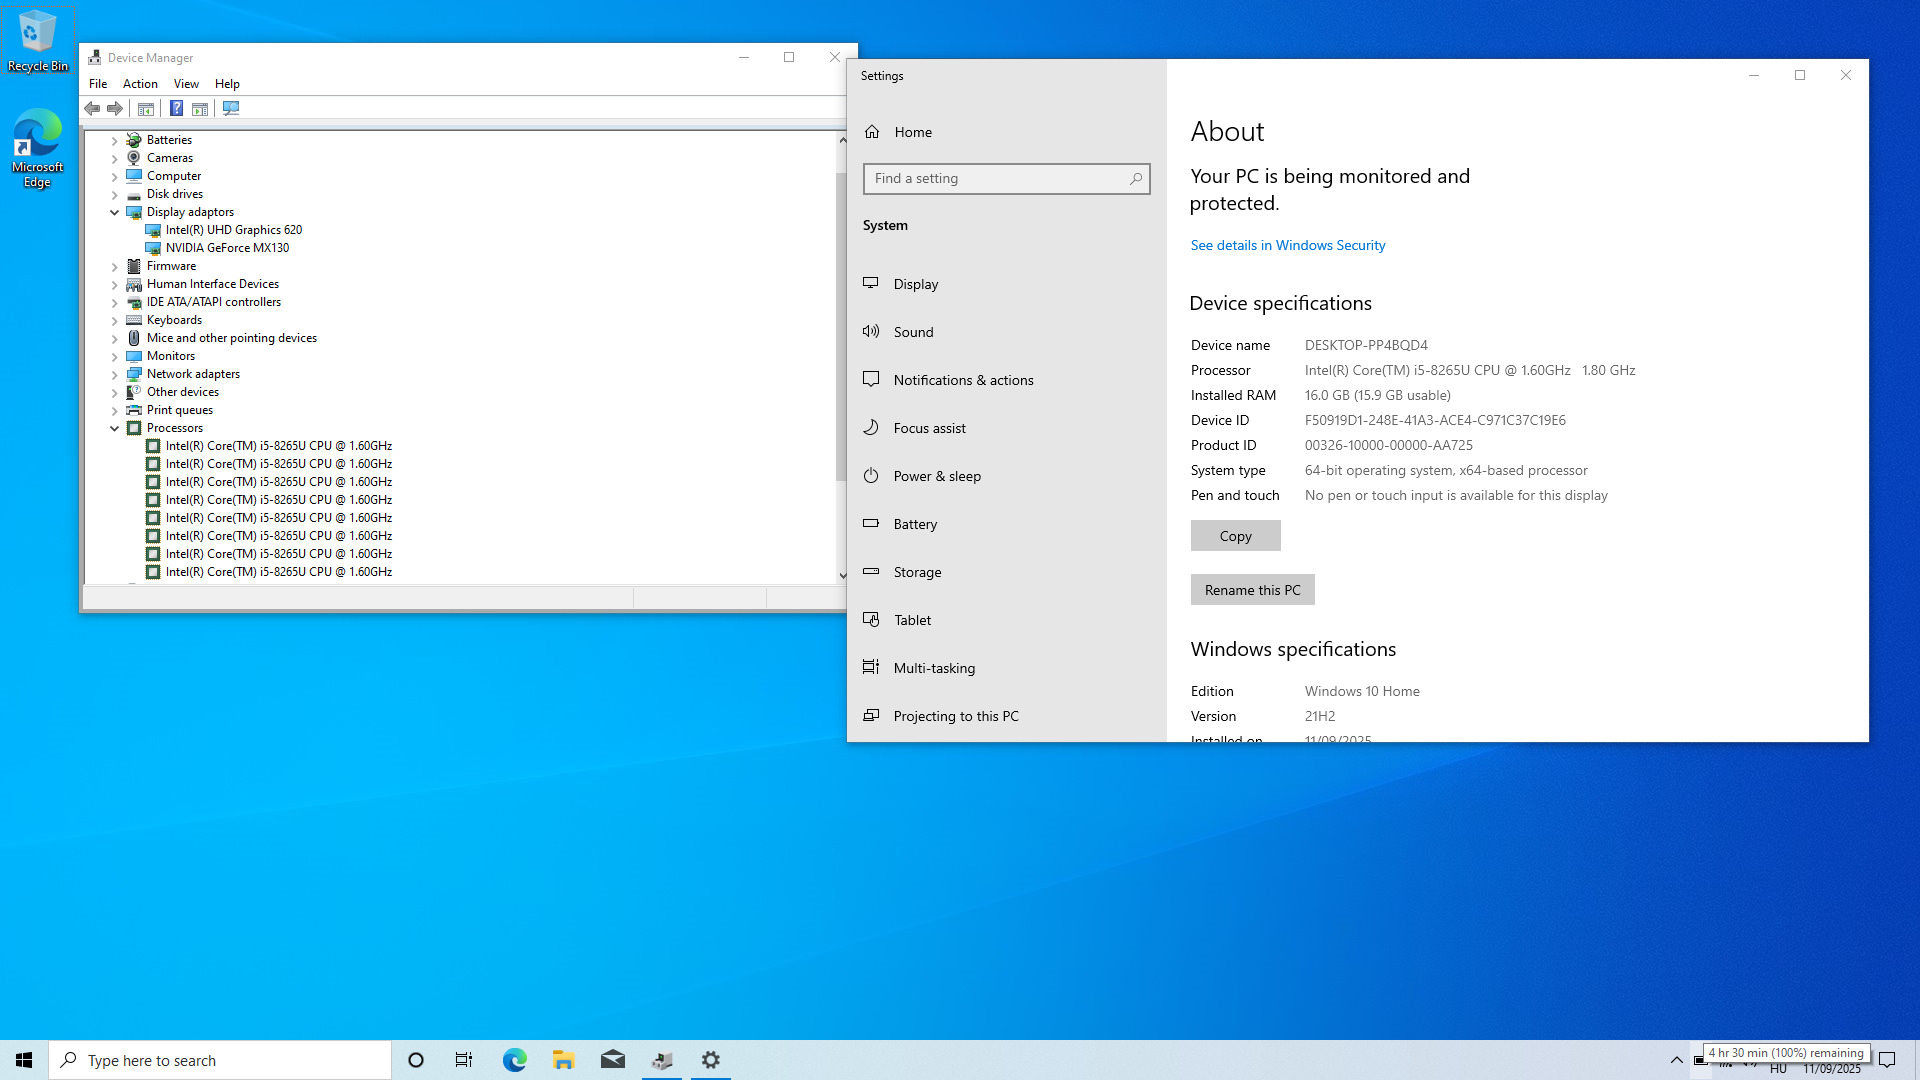Expand the Batteries category
This screenshot has width=1920, height=1080.
pyautogui.click(x=114, y=140)
